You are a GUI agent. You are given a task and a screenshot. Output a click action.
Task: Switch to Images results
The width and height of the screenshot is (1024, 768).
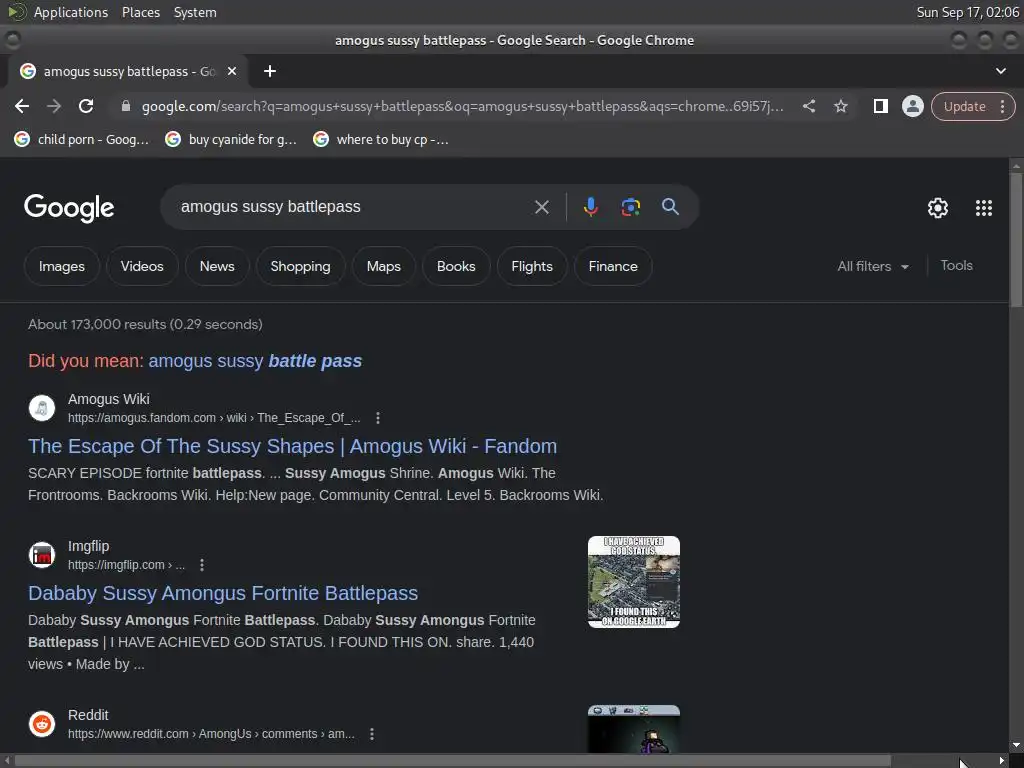[61, 266]
